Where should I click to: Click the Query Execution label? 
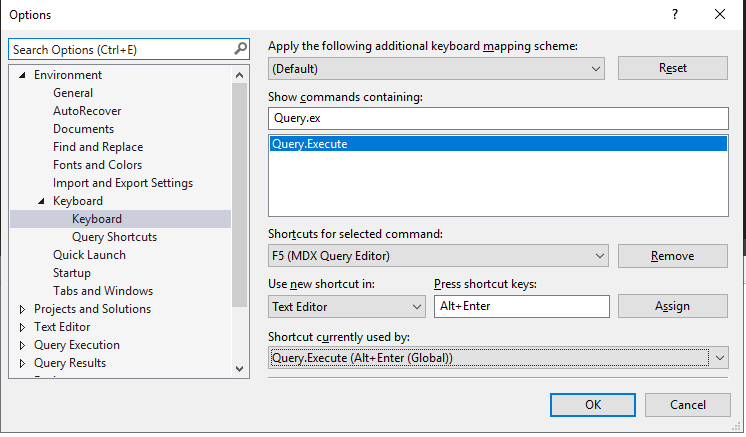click(77, 345)
